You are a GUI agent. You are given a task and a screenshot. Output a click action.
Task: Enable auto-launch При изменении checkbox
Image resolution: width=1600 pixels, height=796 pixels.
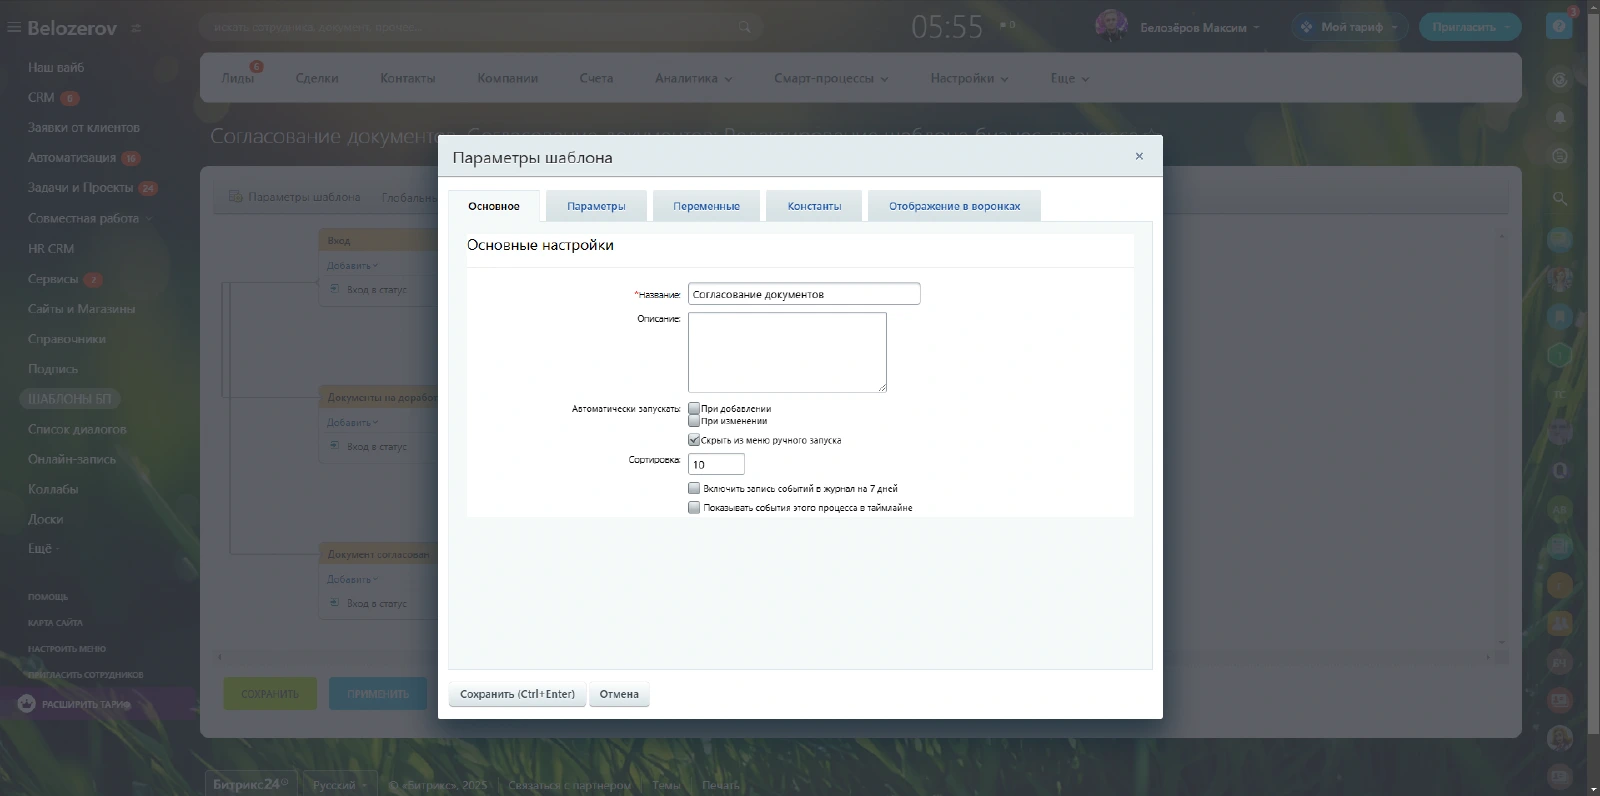pos(694,421)
